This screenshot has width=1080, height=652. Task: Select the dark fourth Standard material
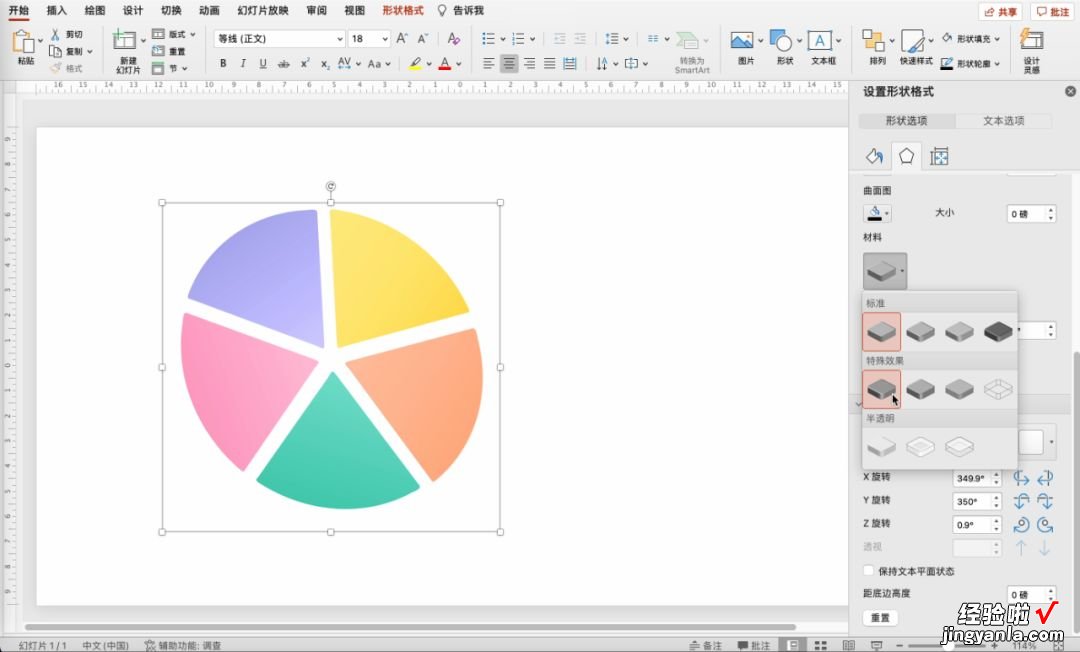[x=998, y=332]
